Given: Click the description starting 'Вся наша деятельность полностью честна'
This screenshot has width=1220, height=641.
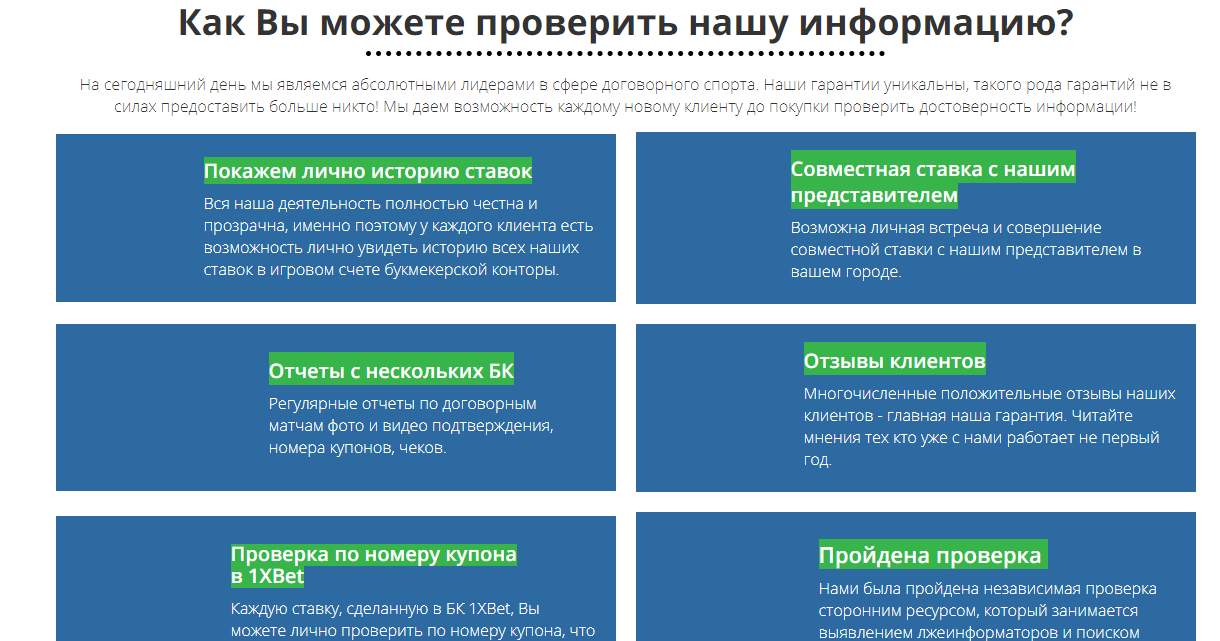Looking at the screenshot, I should (400, 237).
